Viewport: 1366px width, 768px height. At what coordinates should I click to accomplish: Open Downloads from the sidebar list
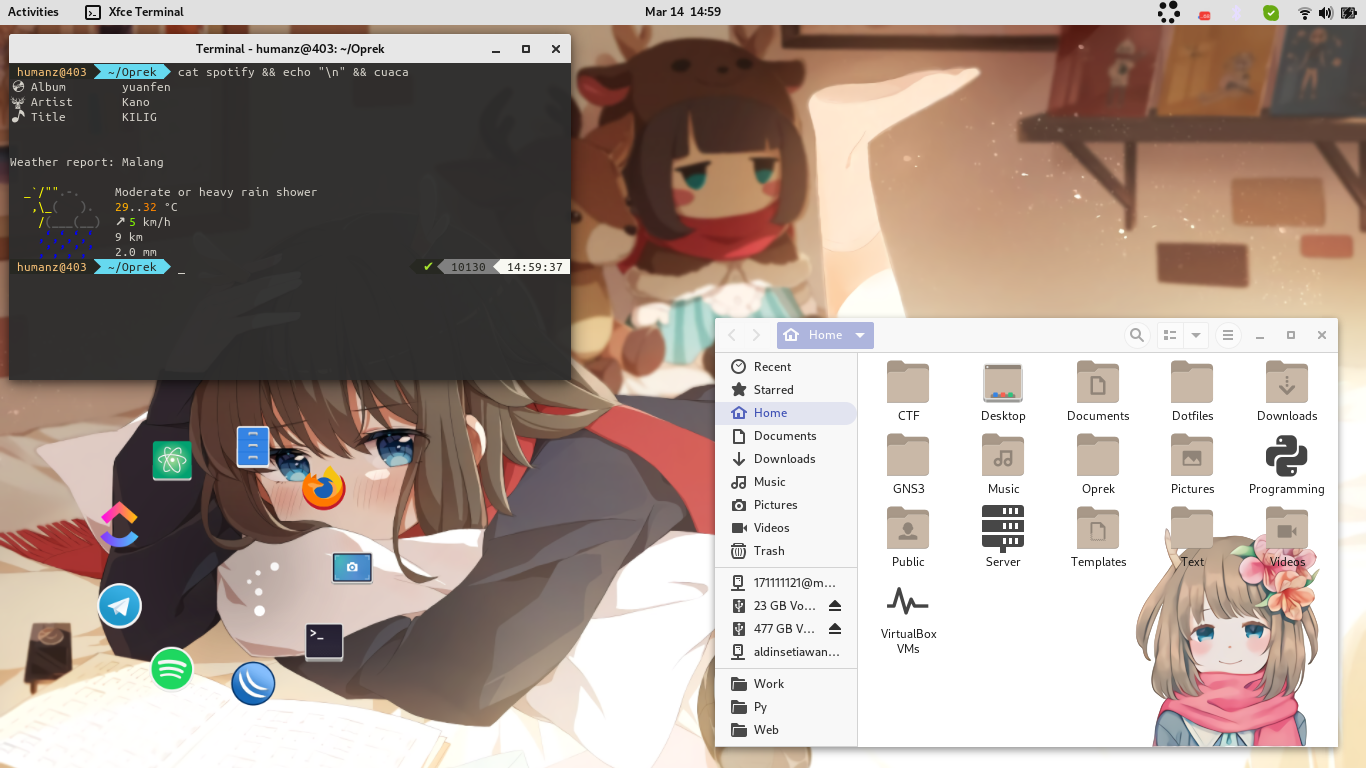pos(786,459)
